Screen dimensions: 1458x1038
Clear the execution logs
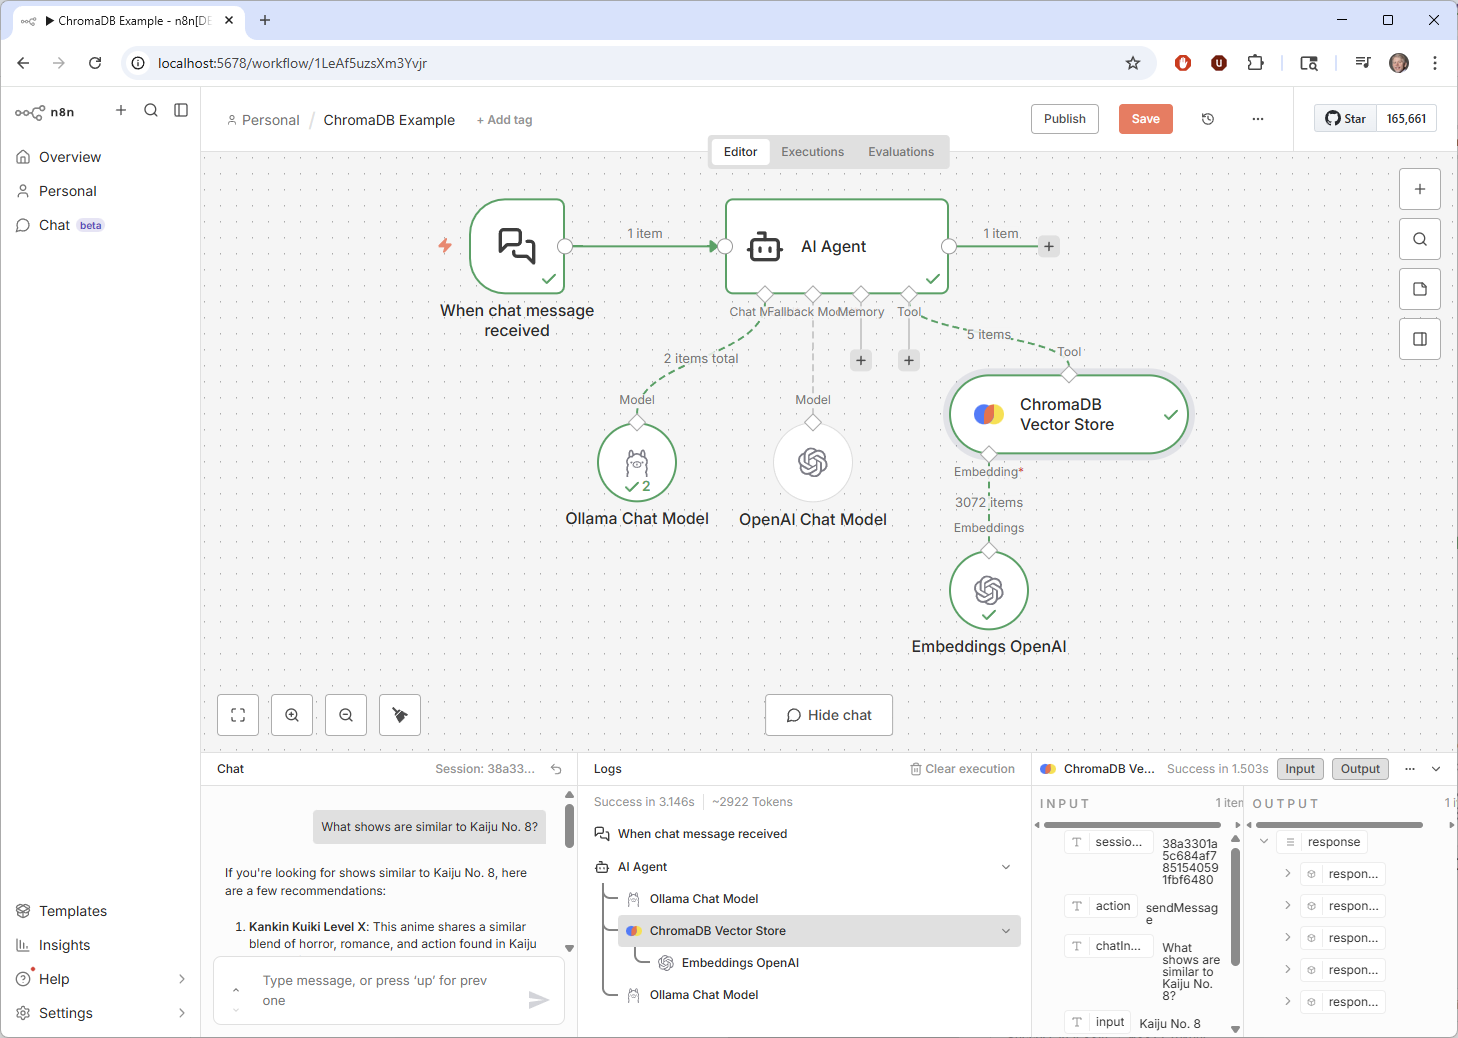click(962, 769)
